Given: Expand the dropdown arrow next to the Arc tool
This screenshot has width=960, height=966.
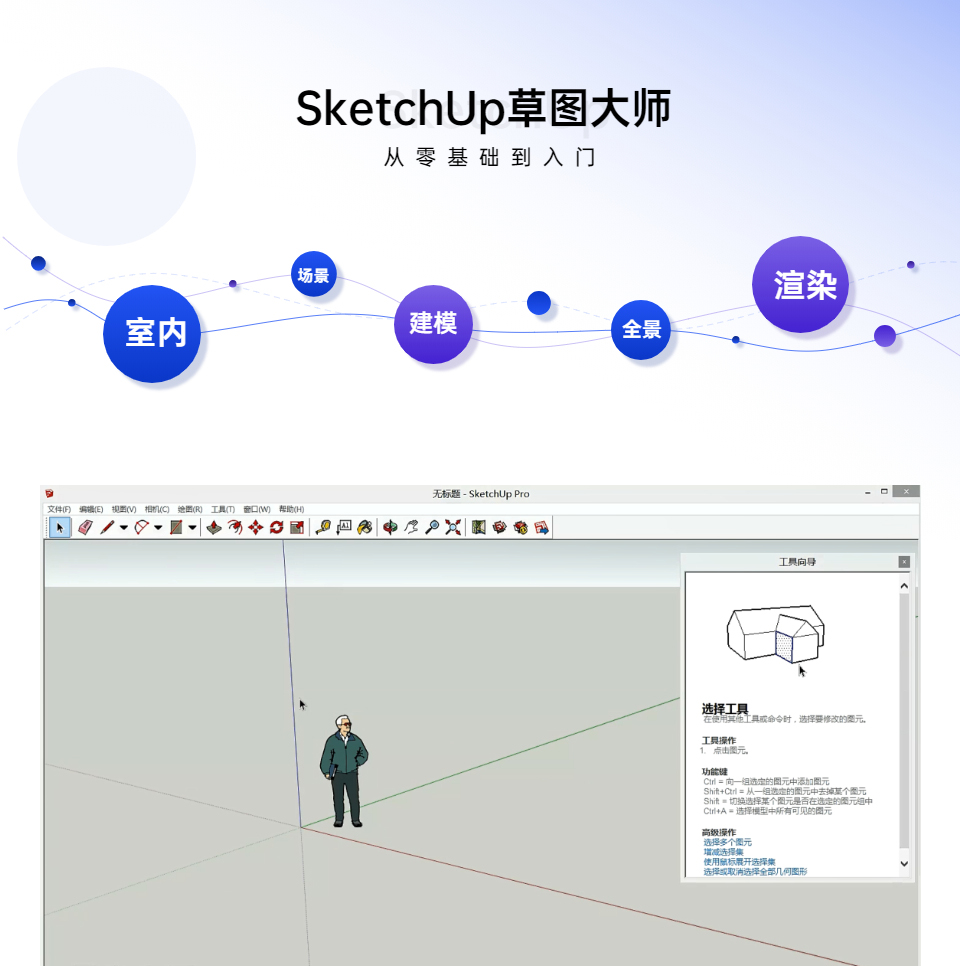Looking at the screenshot, I should click(x=158, y=527).
